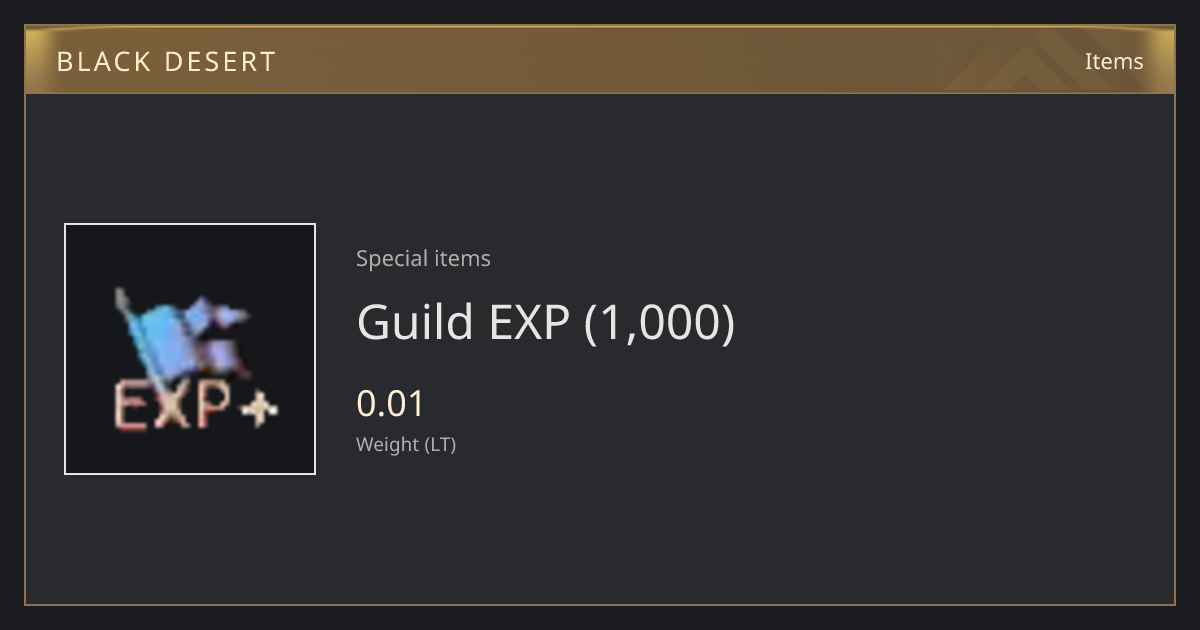1200x630 pixels.
Task: Click the 0.01 weight value
Action: [391, 404]
